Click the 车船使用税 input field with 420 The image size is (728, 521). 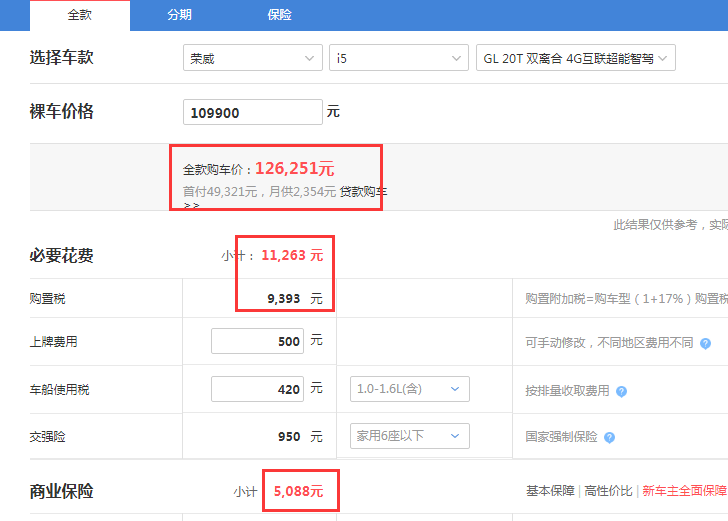[257, 389]
